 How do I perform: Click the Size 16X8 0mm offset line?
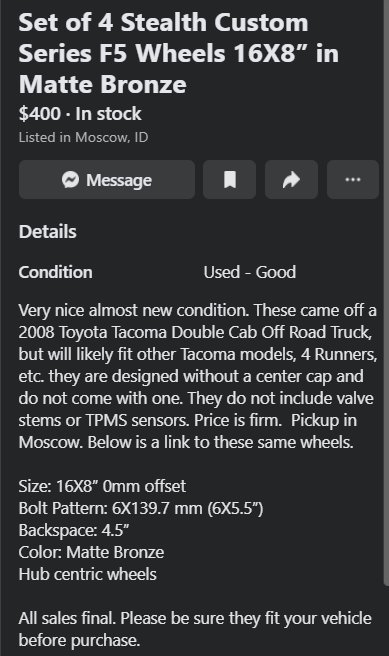(x=102, y=486)
